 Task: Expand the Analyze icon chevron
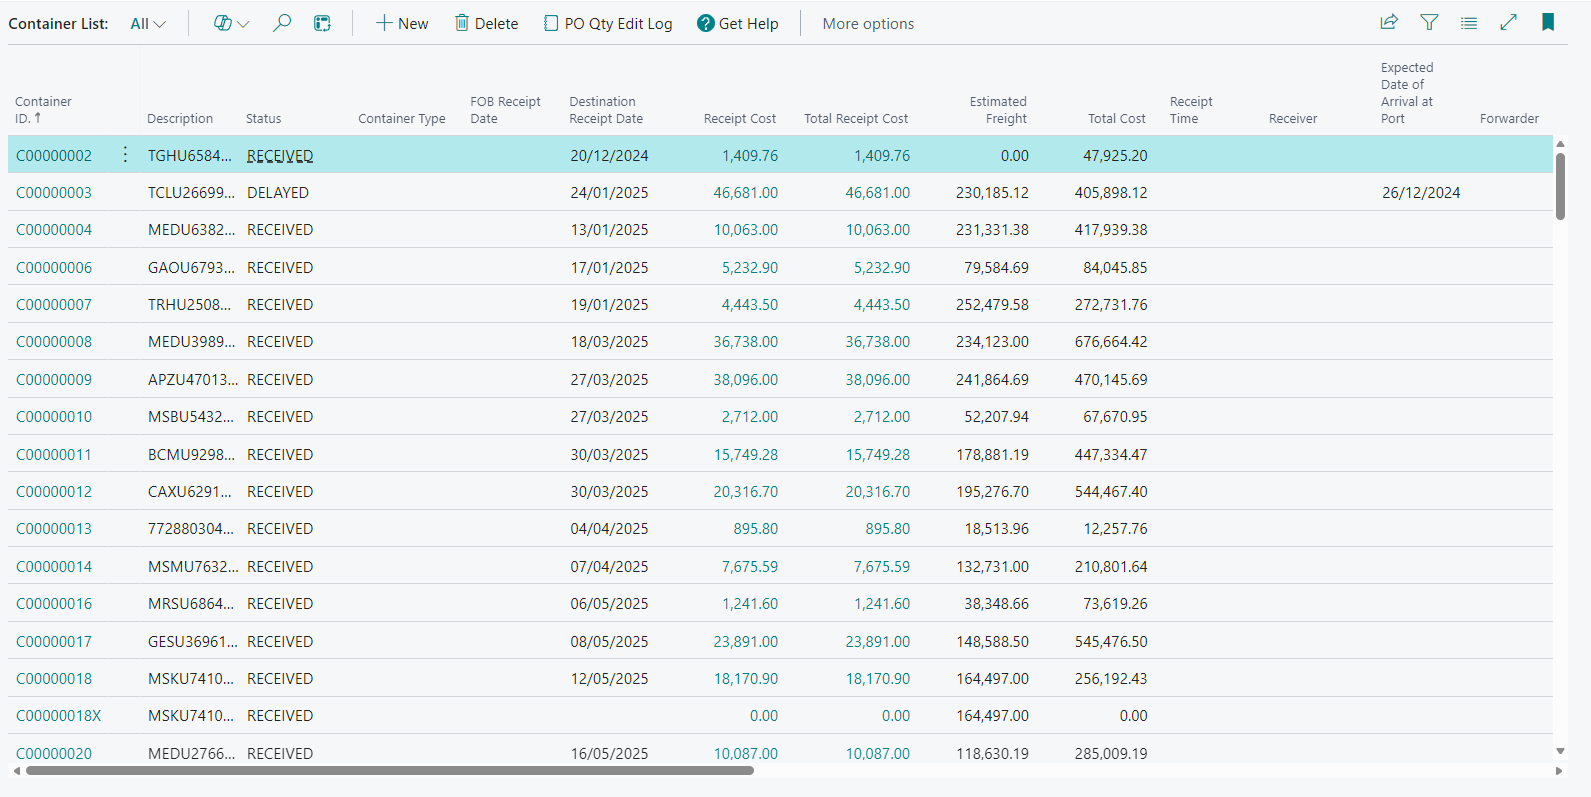coord(243,24)
